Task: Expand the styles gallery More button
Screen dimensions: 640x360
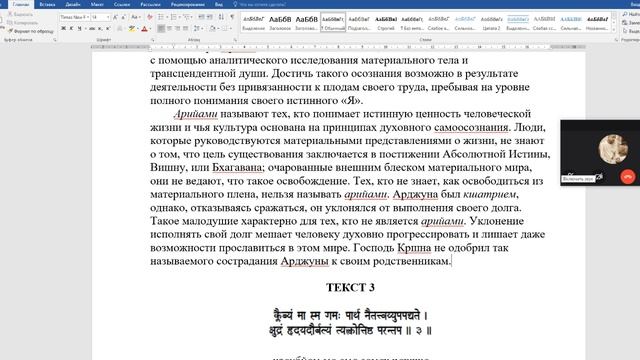Action: coord(614,29)
